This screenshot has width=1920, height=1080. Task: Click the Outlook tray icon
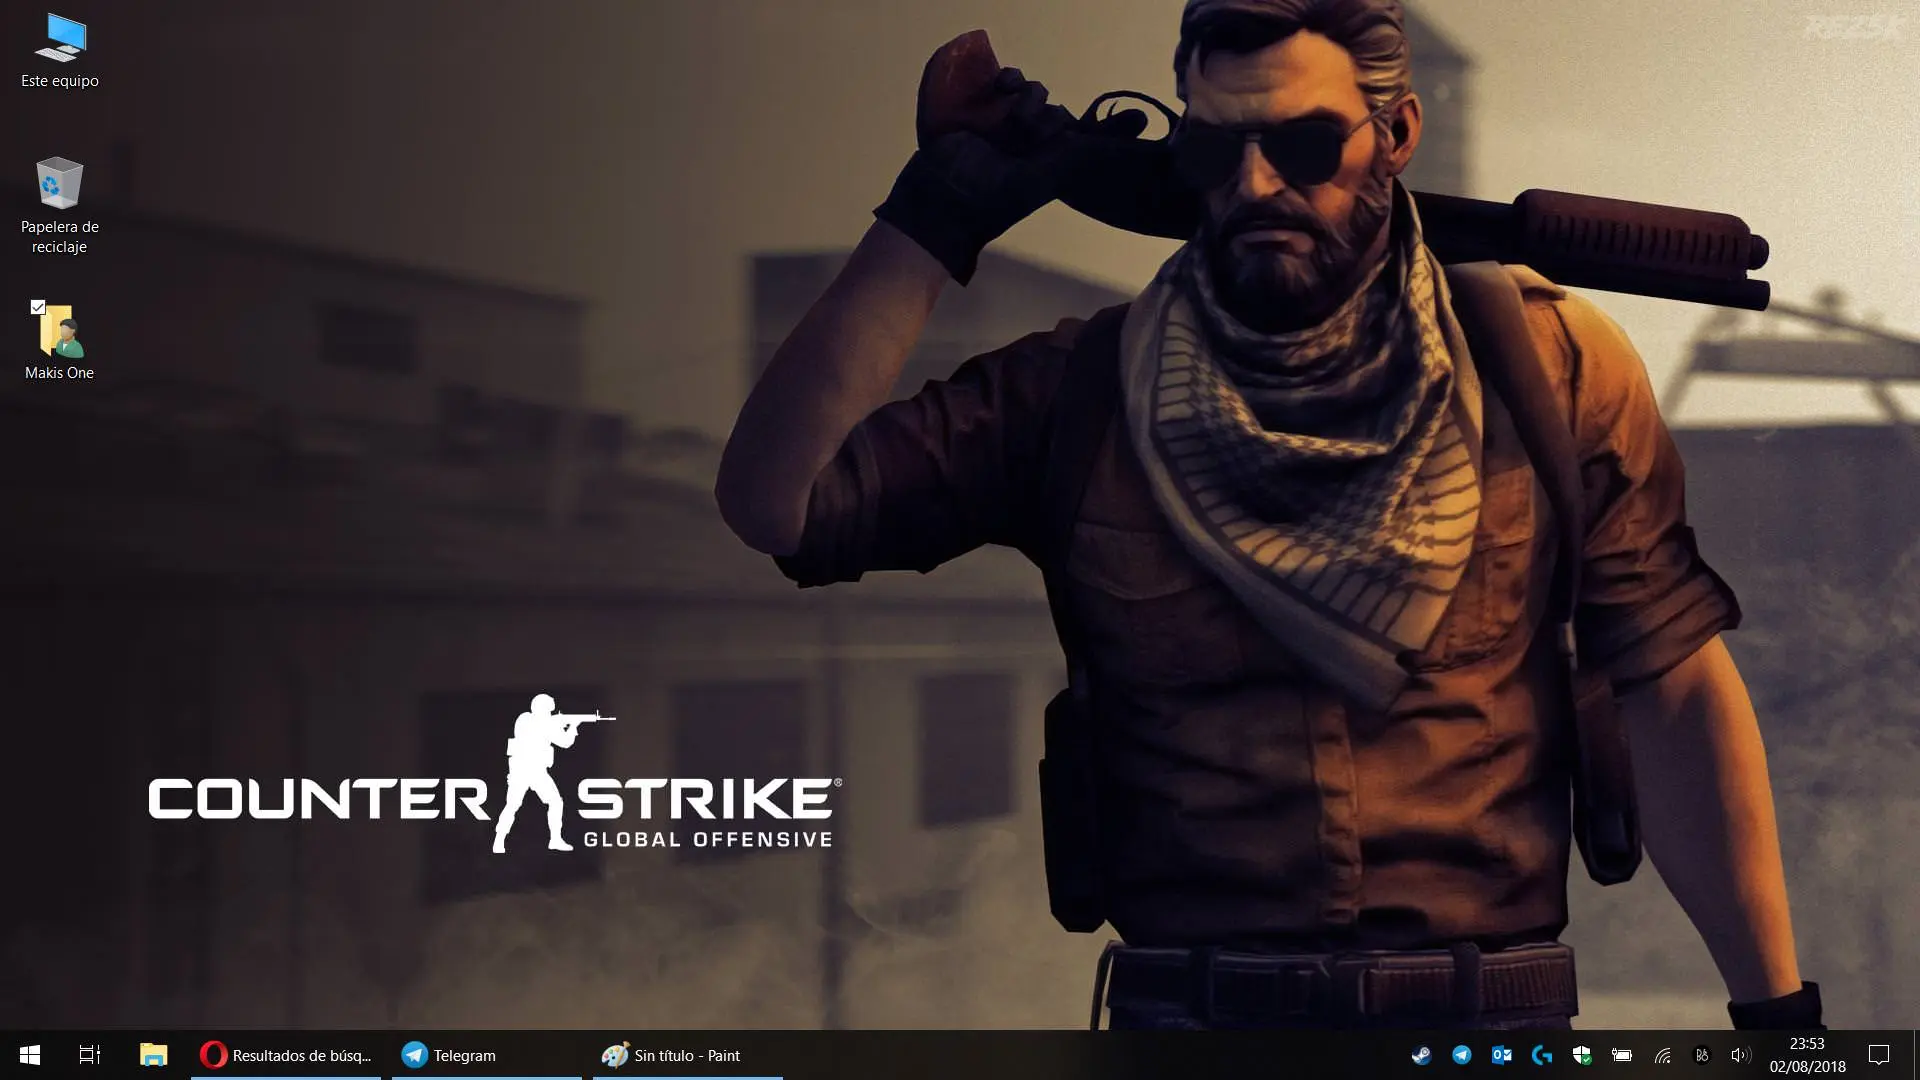(x=1501, y=1055)
